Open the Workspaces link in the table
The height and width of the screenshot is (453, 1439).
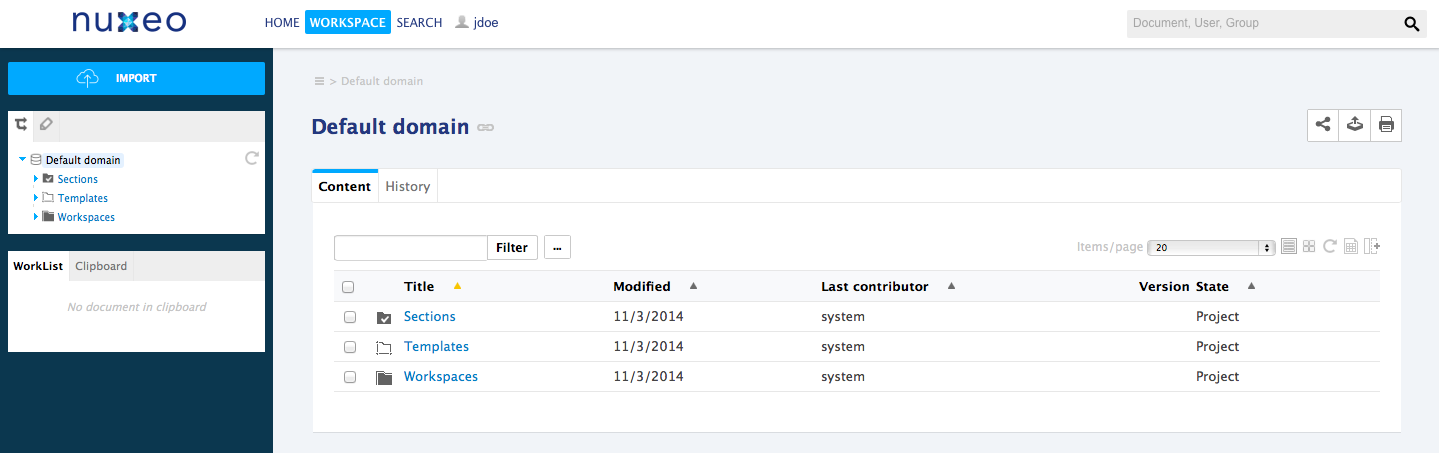441,376
